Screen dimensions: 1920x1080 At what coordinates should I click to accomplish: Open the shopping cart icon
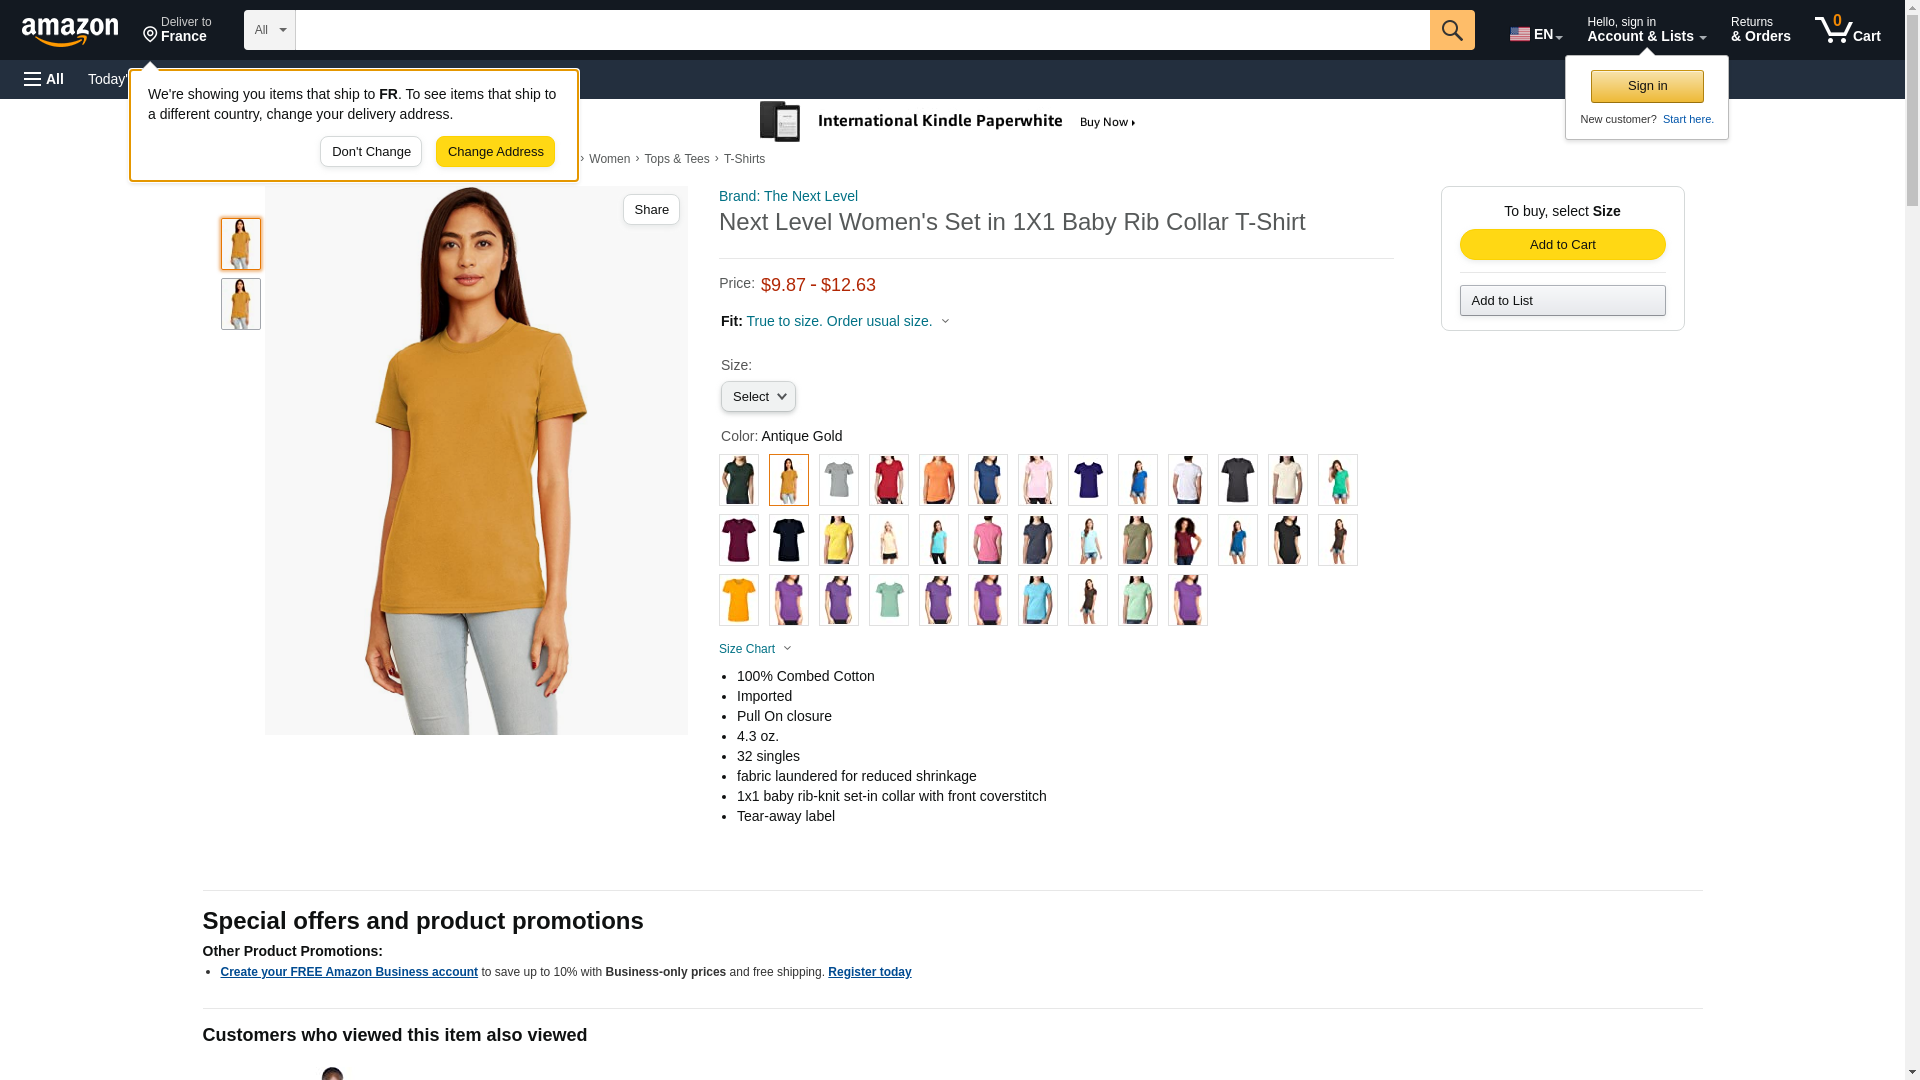(x=1846, y=30)
